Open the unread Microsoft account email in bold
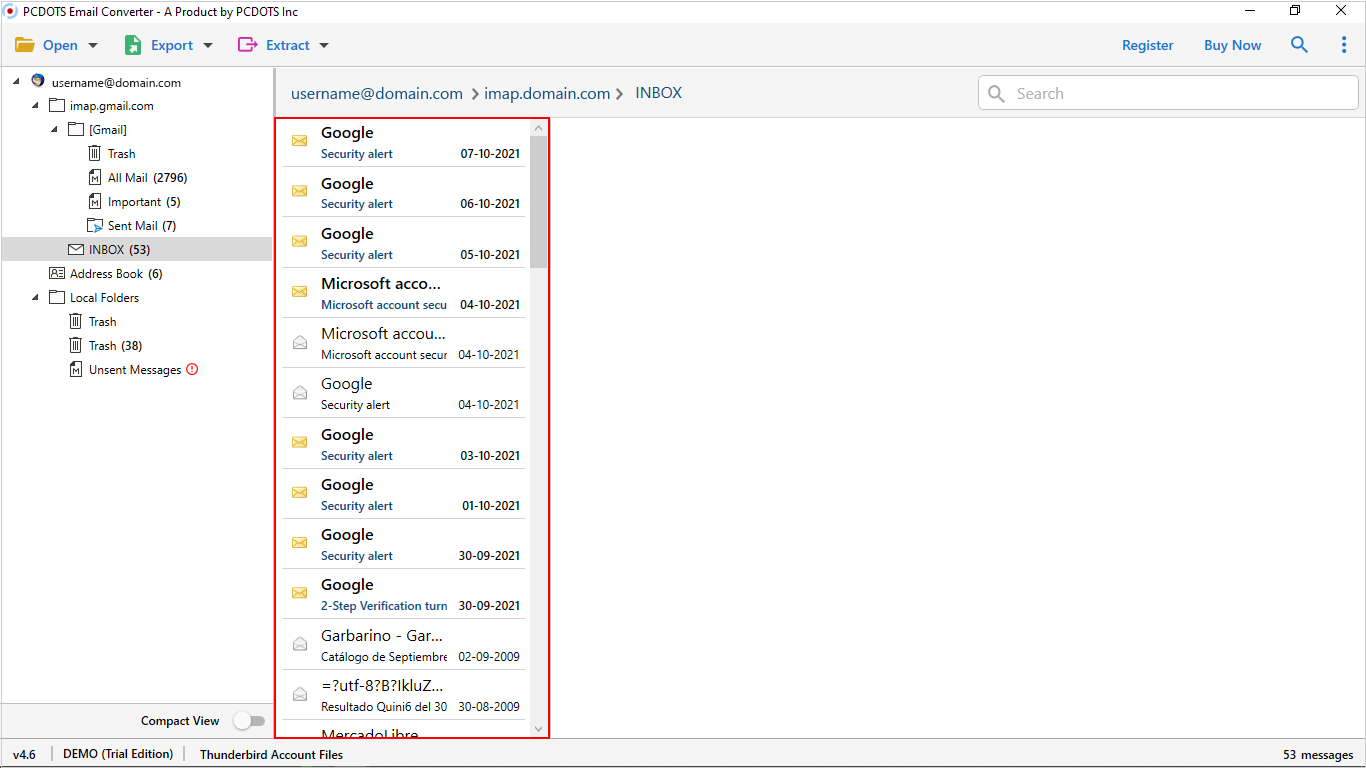The height and width of the screenshot is (768, 1366). pyautogui.click(x=403, y=293)
